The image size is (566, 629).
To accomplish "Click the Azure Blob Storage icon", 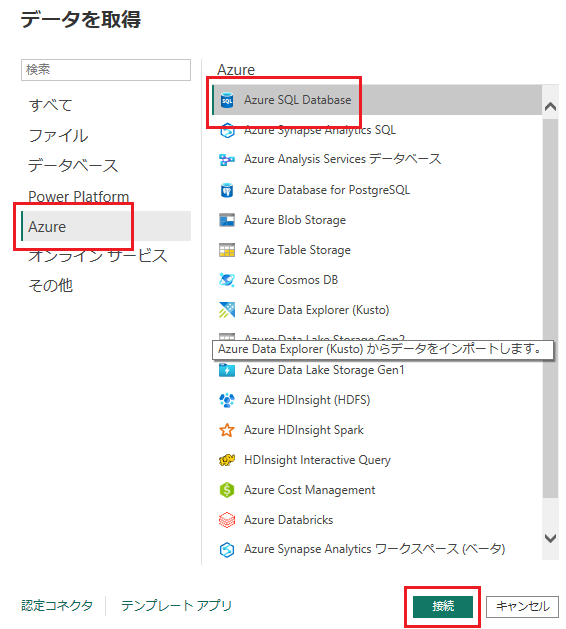I will click(227, 220).
